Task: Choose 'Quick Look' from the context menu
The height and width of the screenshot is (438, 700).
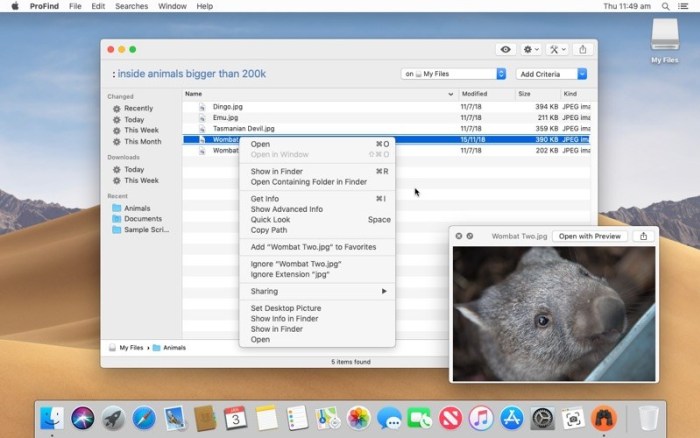Action: point(270,219)
